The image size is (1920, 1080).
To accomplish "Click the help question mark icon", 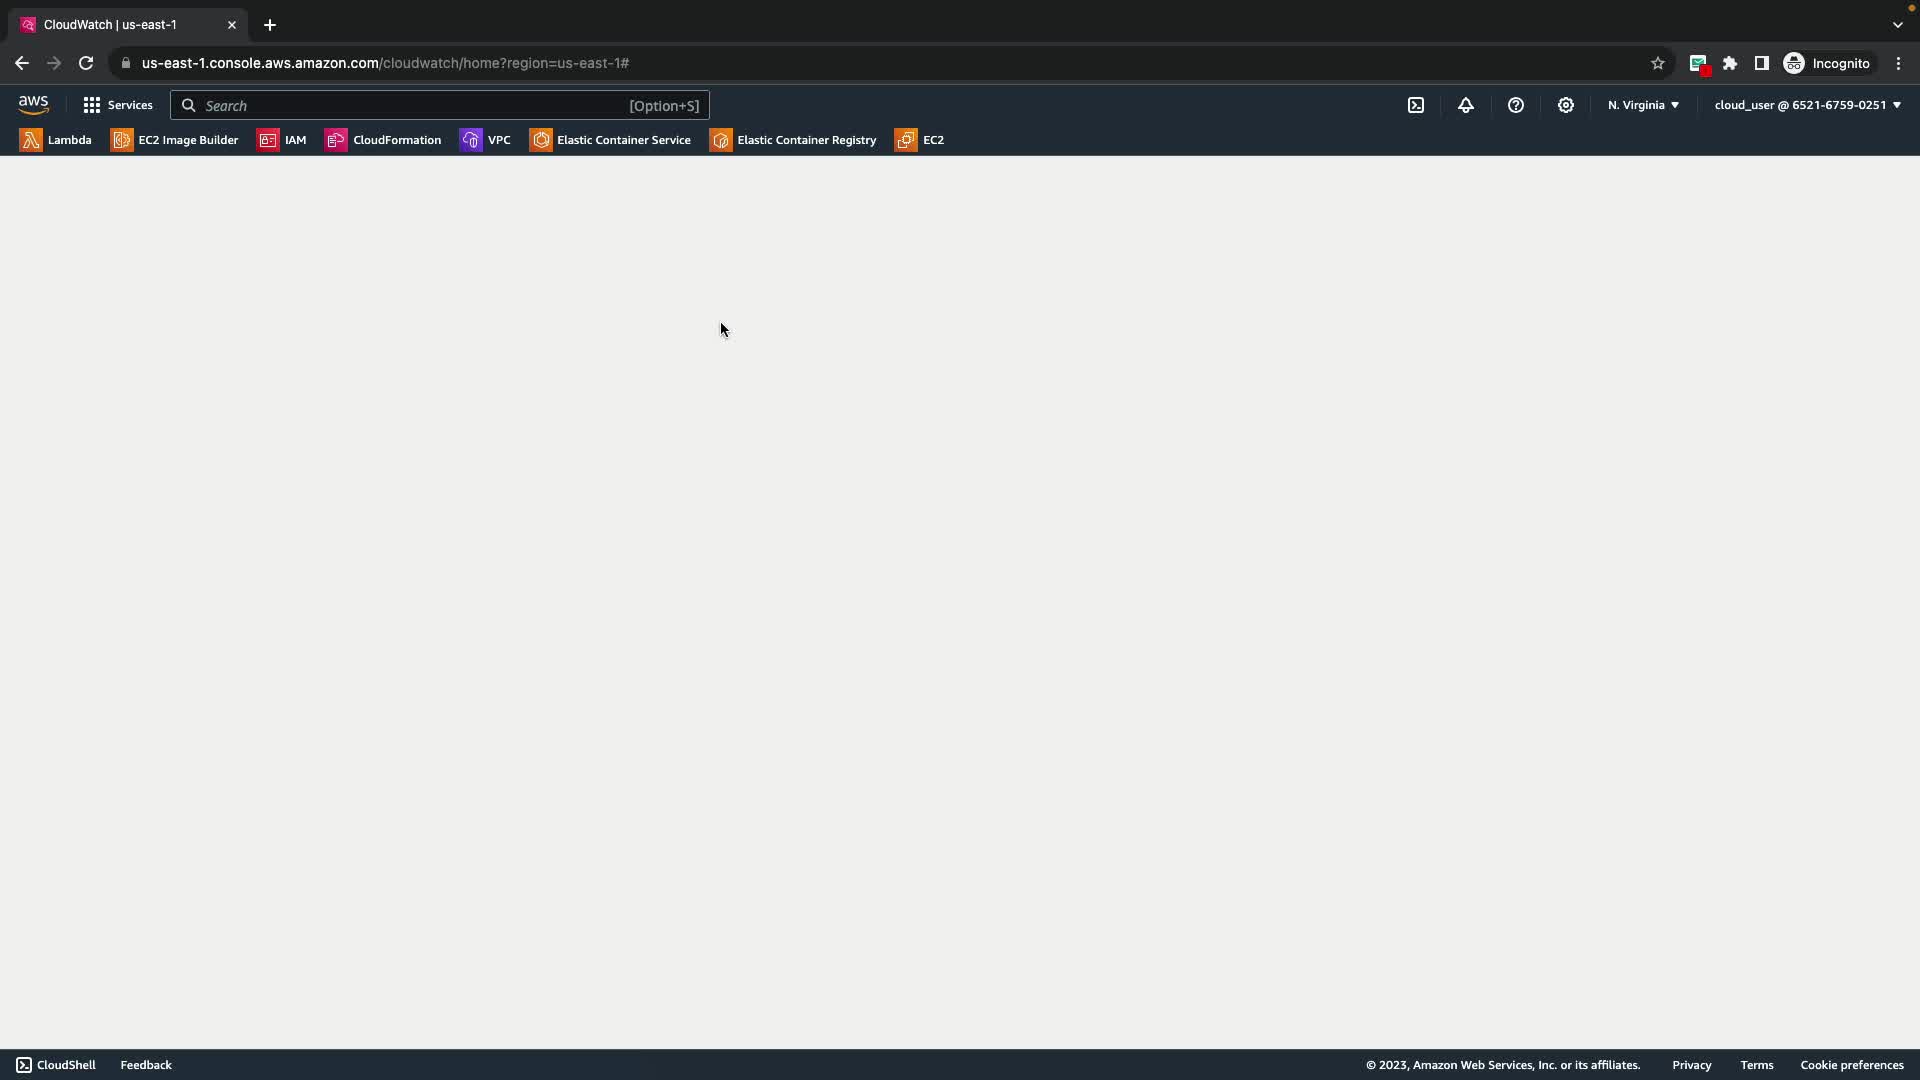I will tap(1516, 105).
